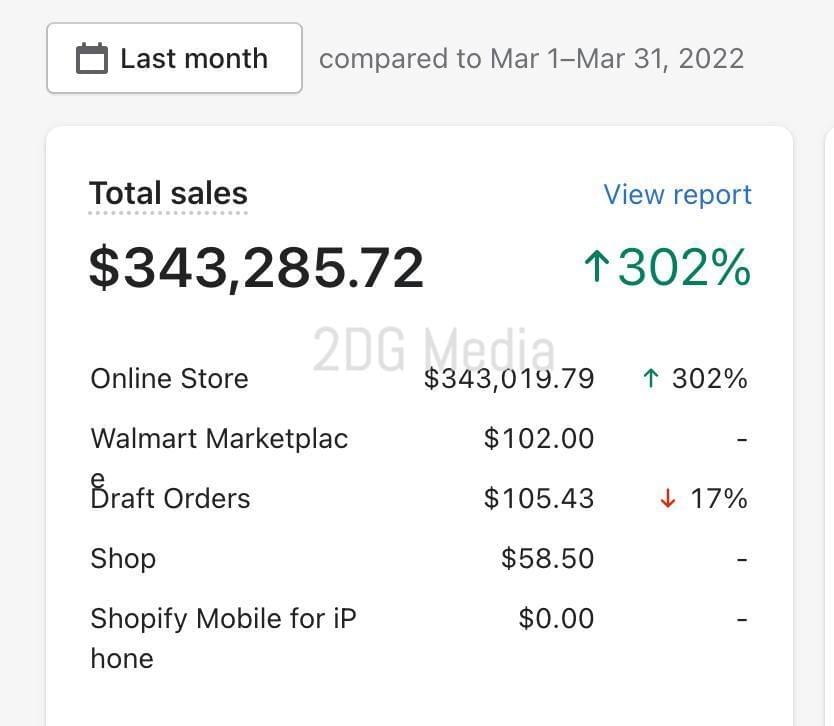Viewport: 834px width, 726px height.
Task: Select the Online Store sales row
Action: coord(419,379)
